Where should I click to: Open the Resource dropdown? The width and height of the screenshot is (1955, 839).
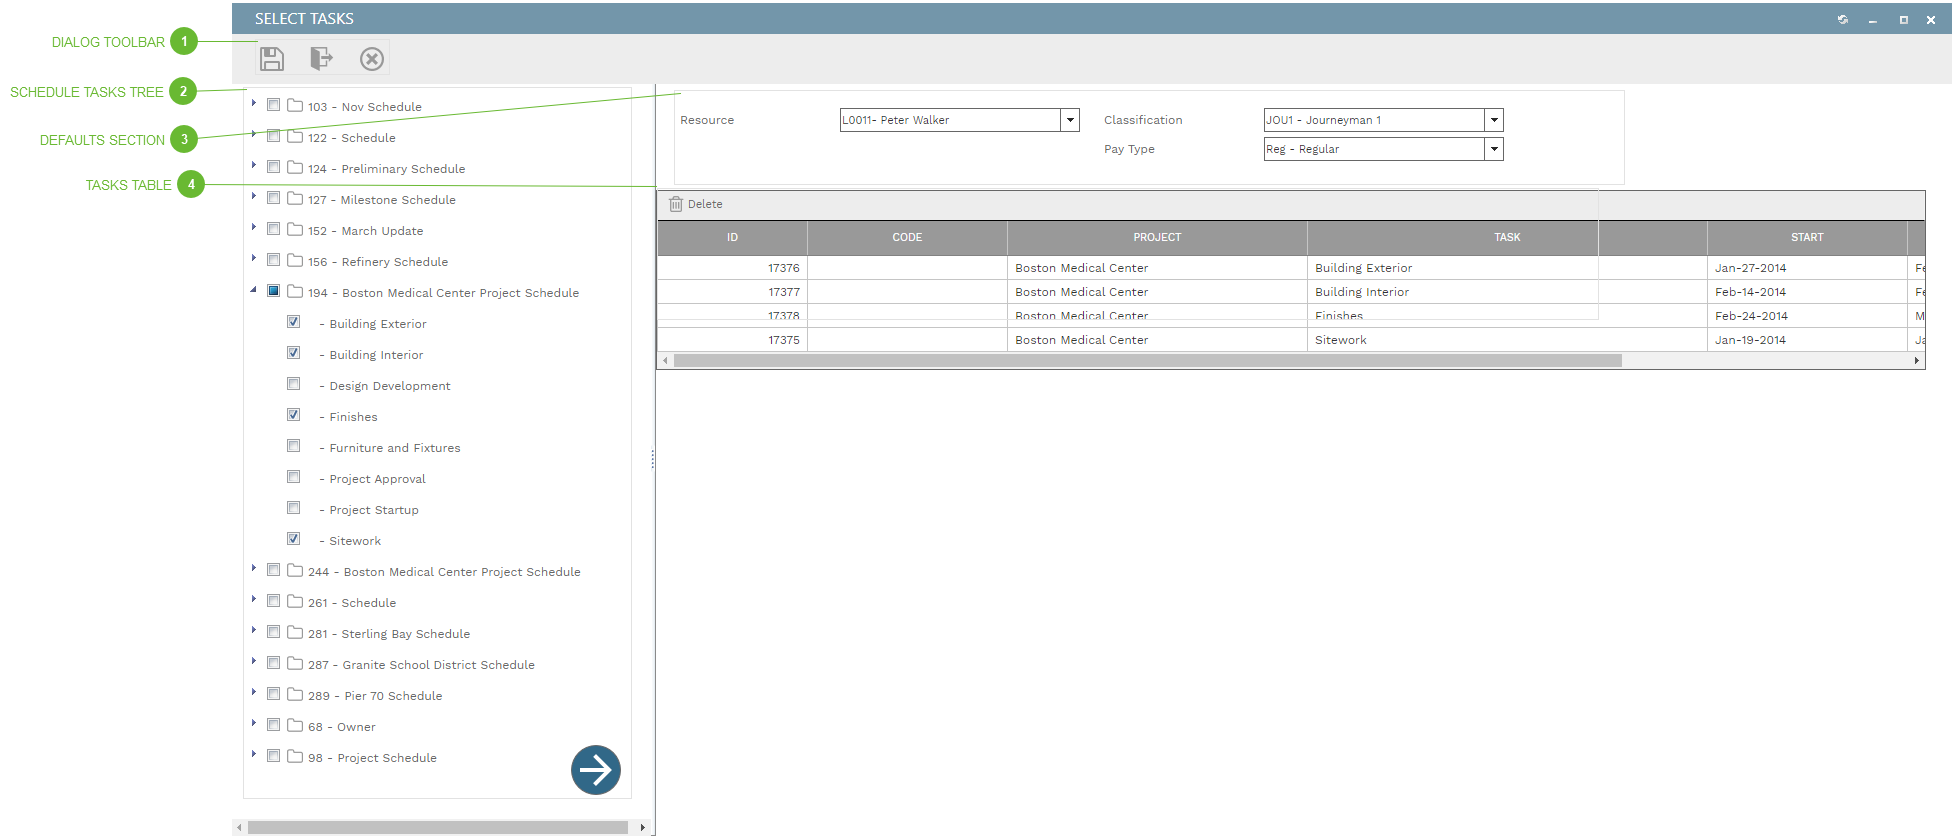1070,120
